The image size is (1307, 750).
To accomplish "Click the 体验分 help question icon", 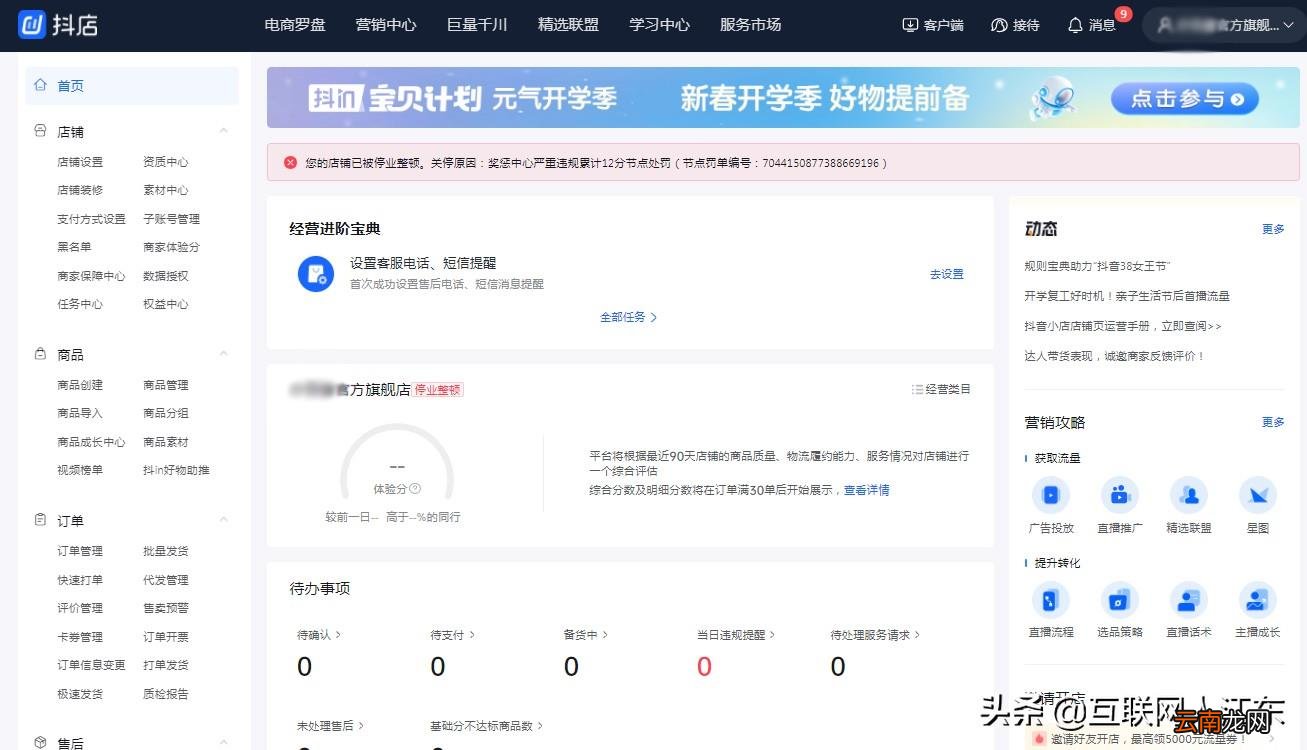I will pos(415,489).
